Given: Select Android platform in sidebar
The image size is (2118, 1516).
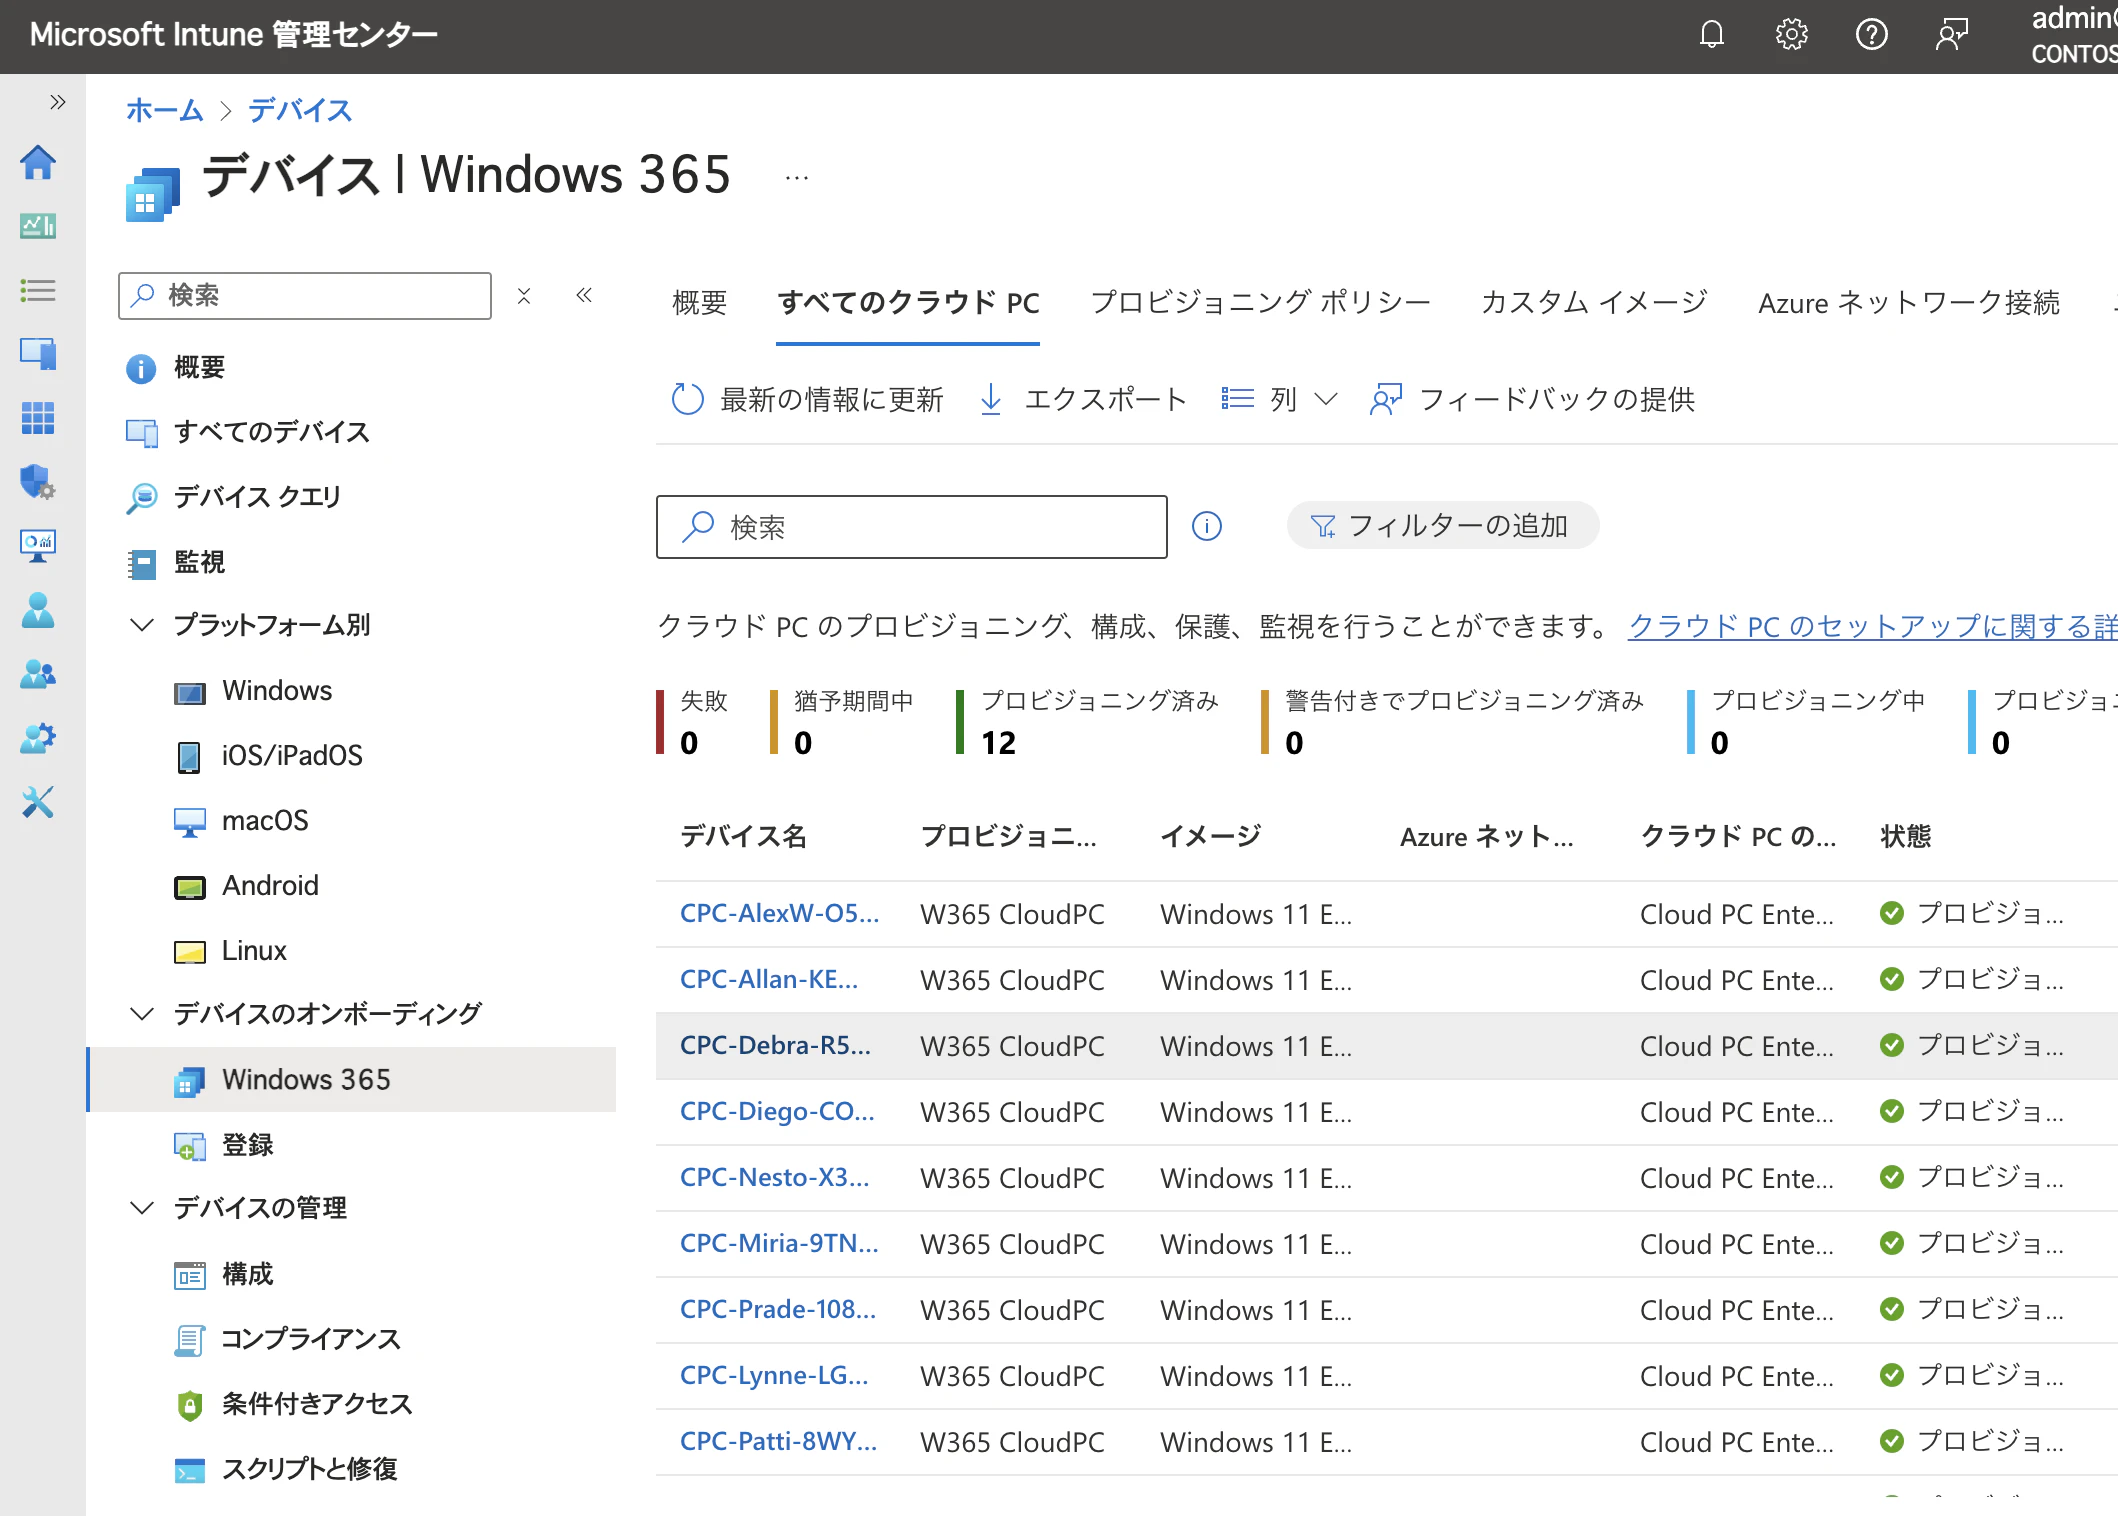Looking at the screenshot, I should (270, 886).
